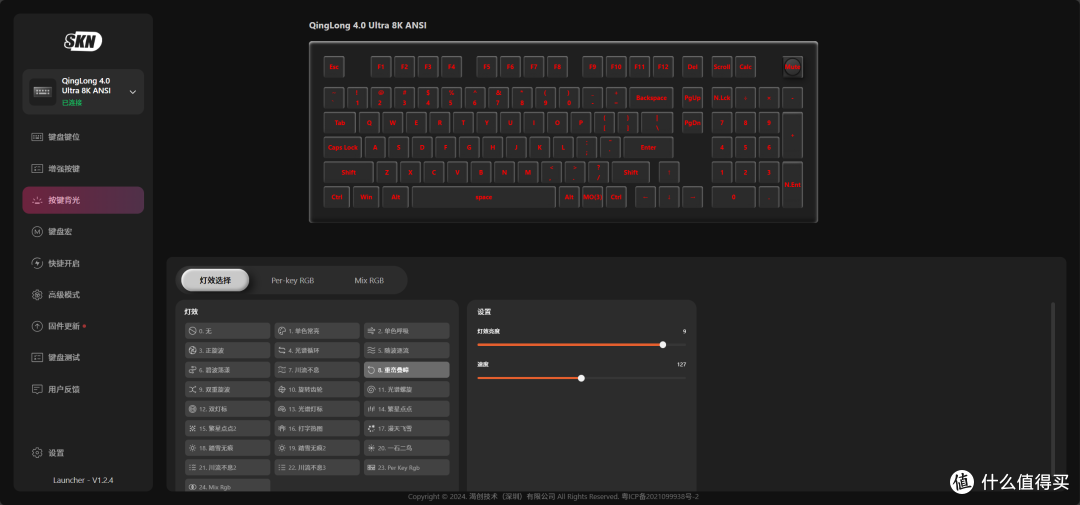
Task: Click the N.Lck key on keyboard preview
Action: [722, 98]
